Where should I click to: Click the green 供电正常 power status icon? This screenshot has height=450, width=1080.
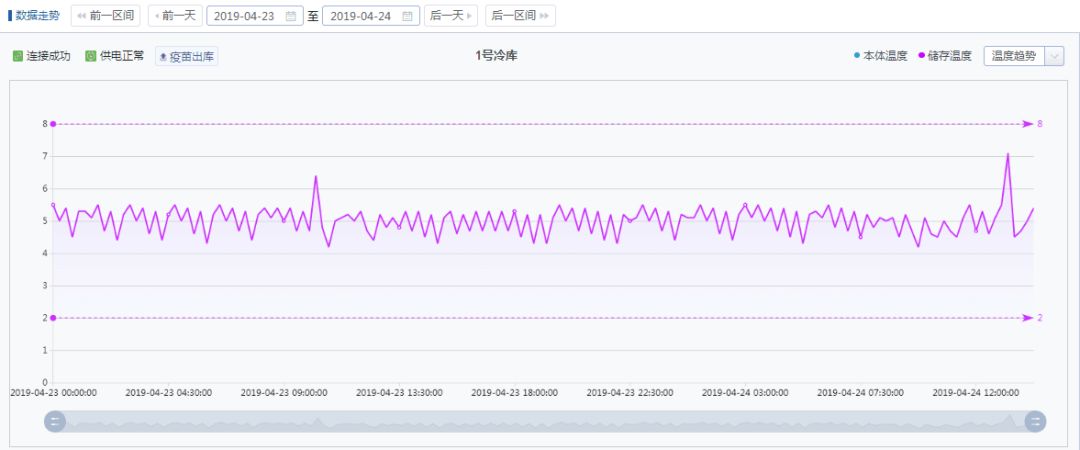click(x=91, y=56)
